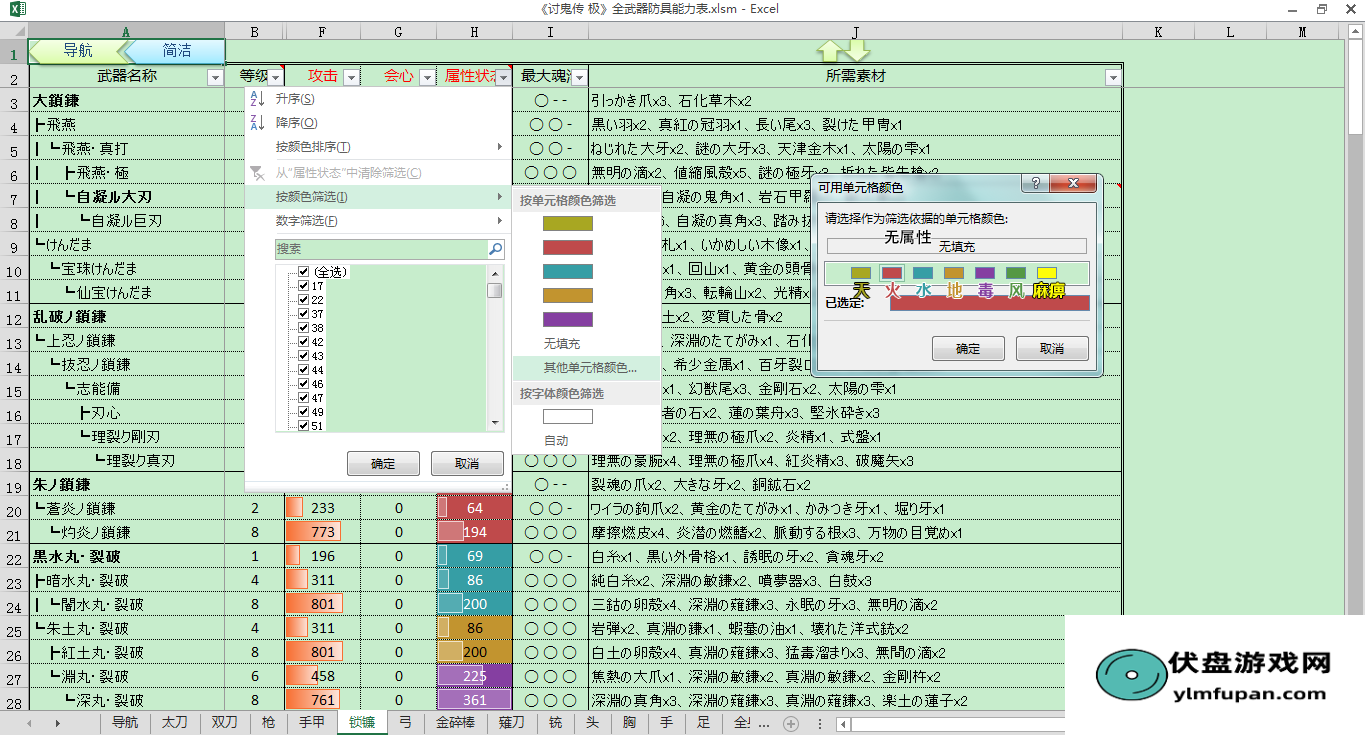Viewport: 1365px width, 735px height.
Task: Filter by orange cell color in submenu
Action: (x=568, y=295)
